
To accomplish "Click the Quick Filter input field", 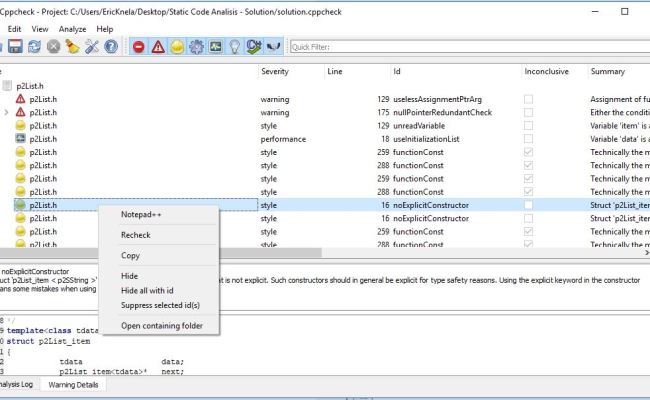I will coord(470,47).
